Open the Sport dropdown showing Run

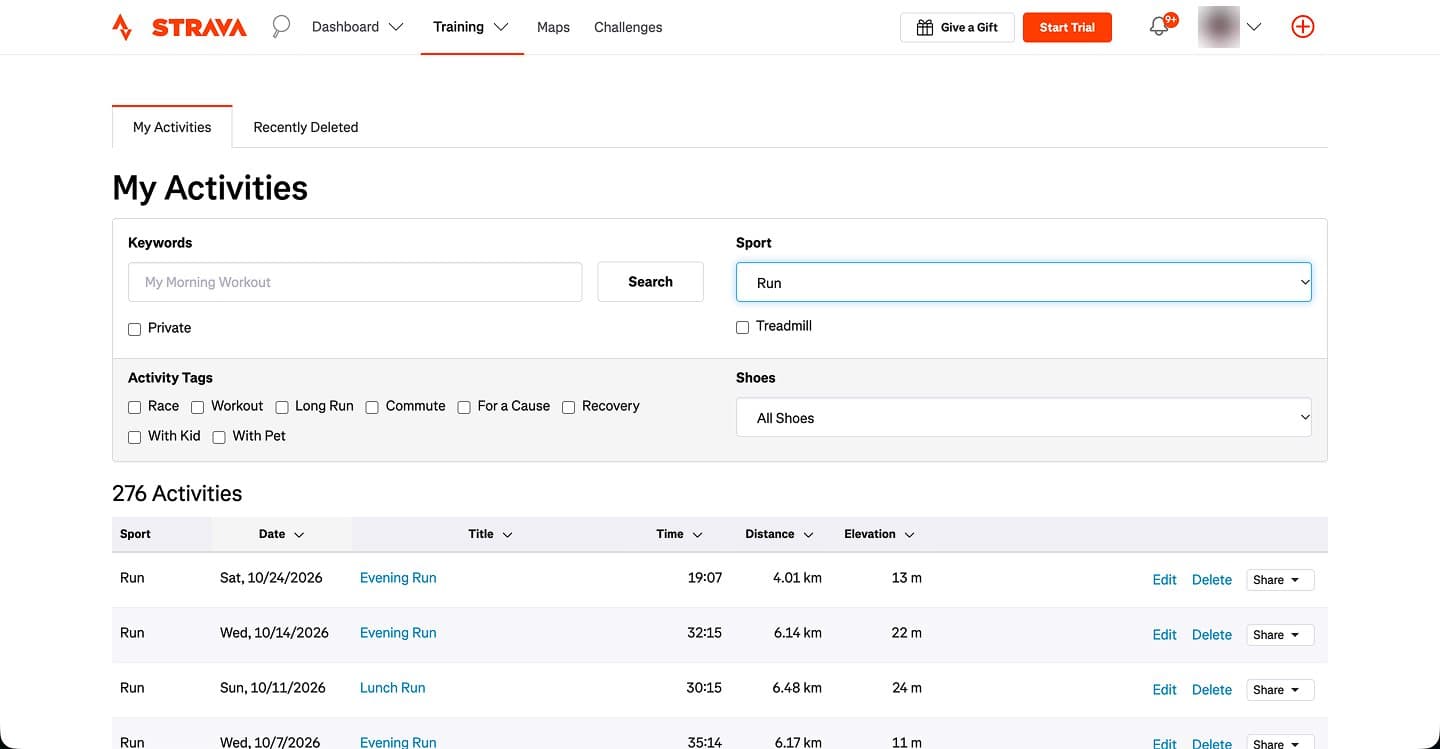(x=1024, y=282)
